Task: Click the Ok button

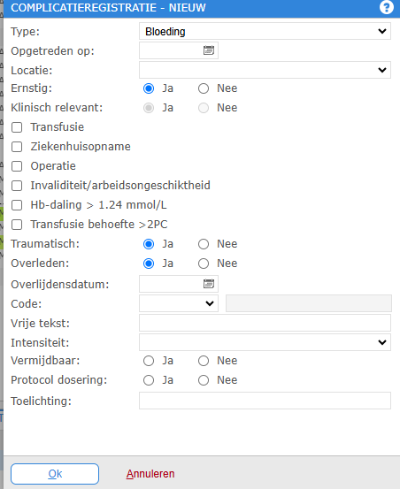Action: (55, 474)
